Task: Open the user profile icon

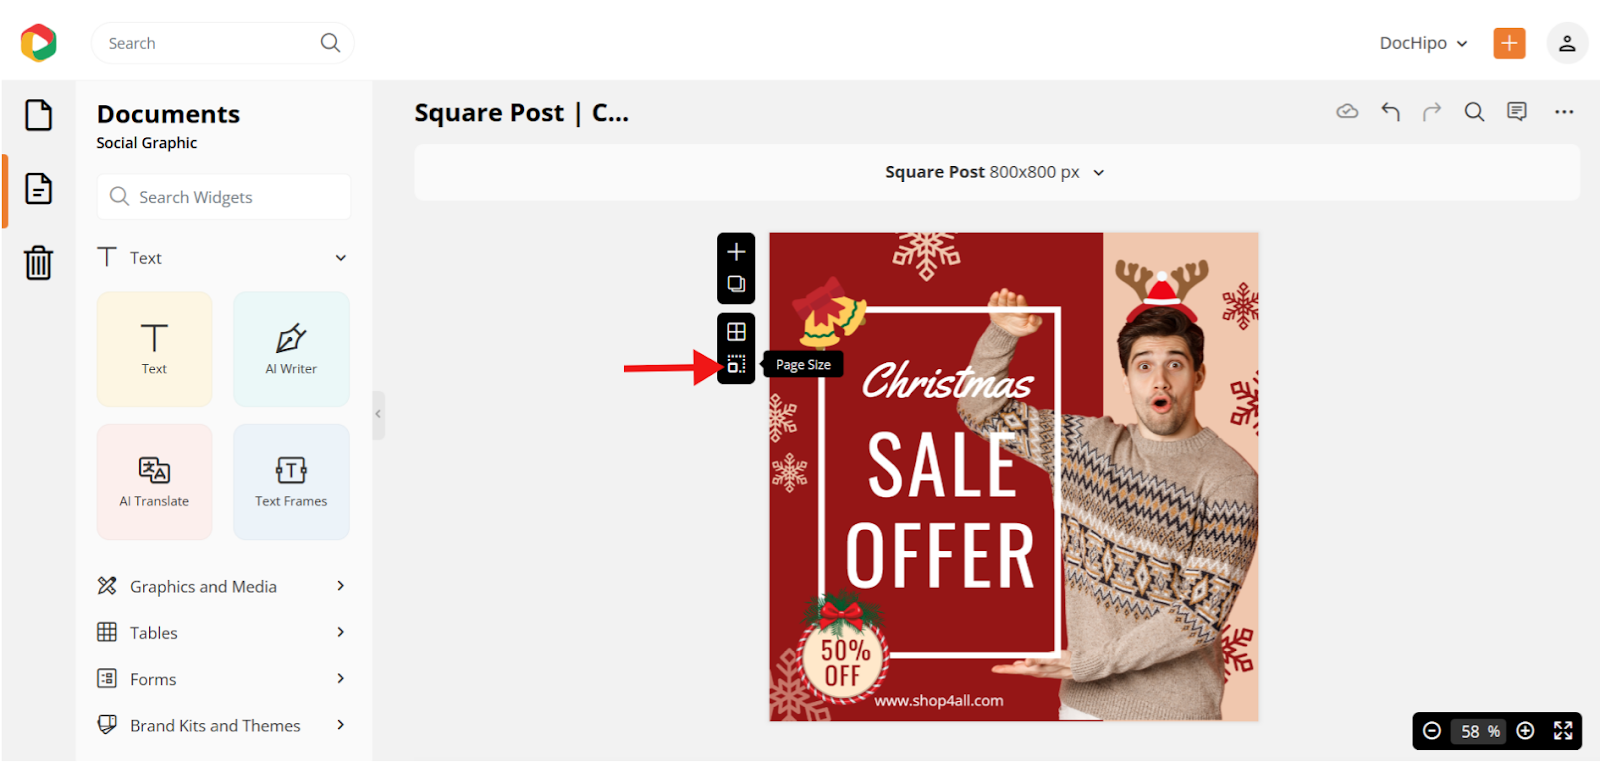Action: pyautogui.click(x=1567, y=43)
